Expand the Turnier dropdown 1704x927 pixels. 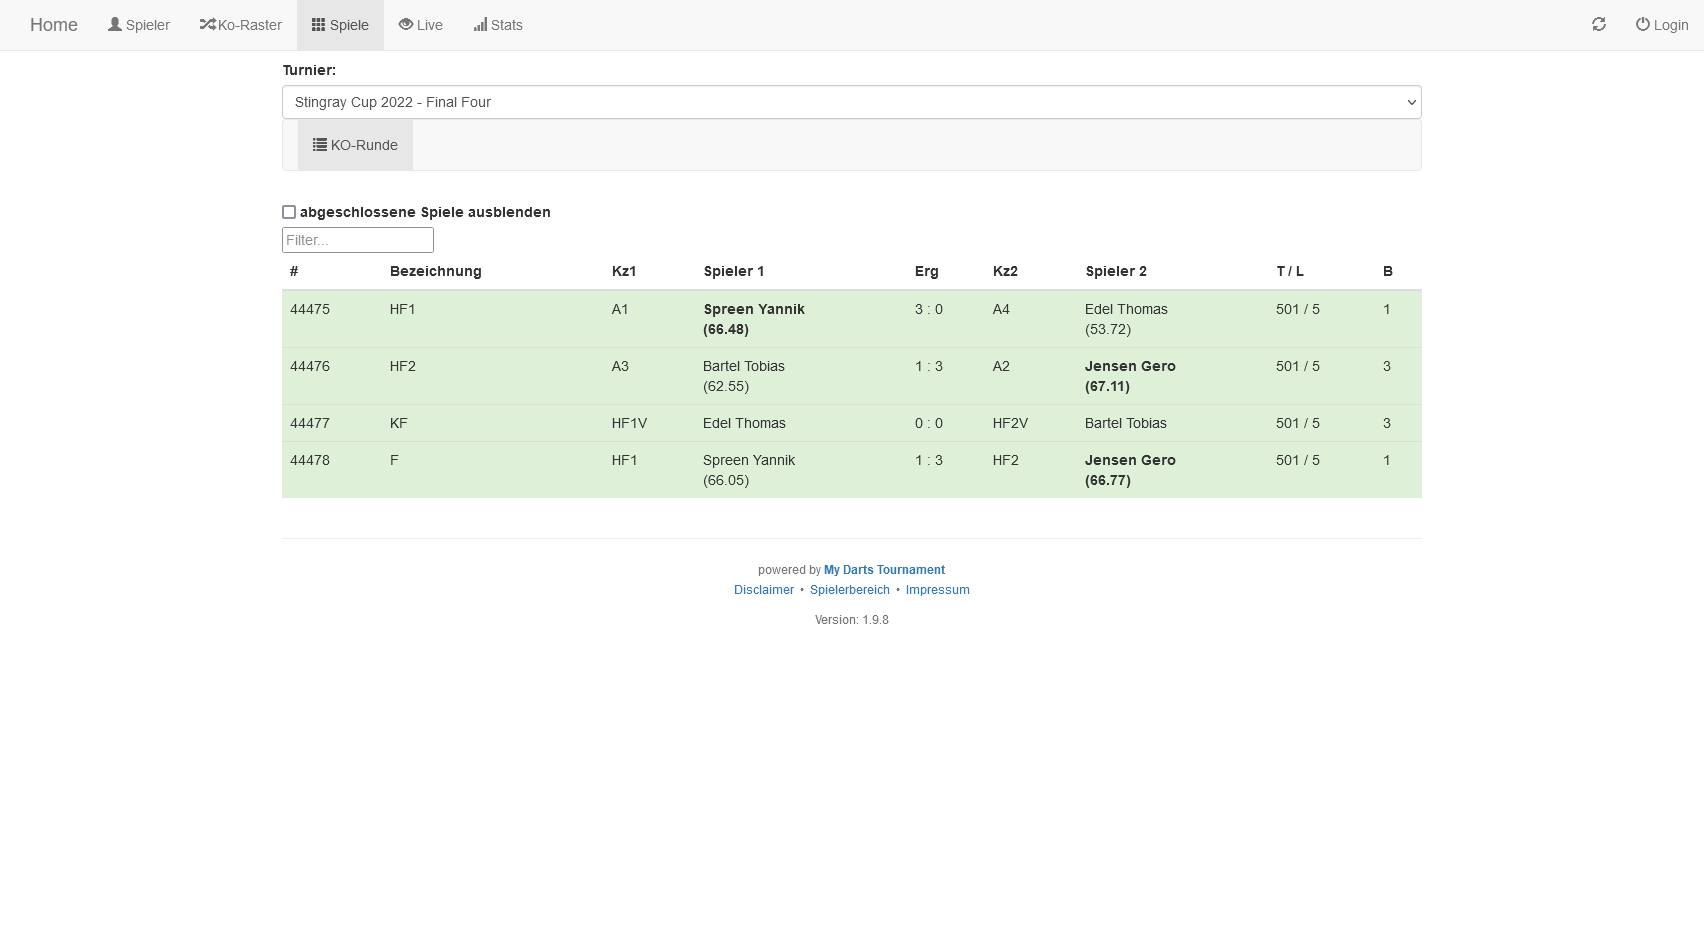pyautogui.click(x=851, y=102)
